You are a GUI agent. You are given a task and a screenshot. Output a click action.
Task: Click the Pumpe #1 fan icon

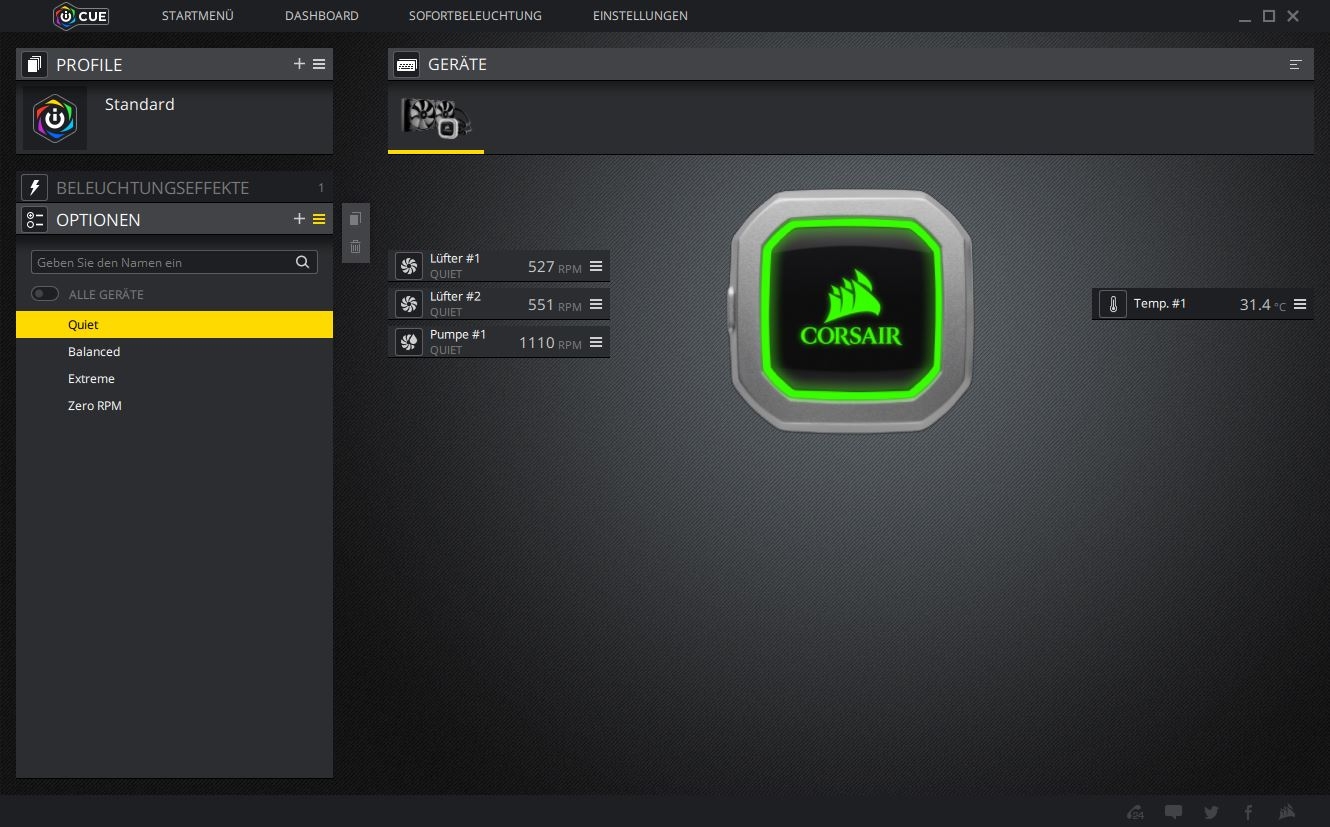[x=408, y=342]
